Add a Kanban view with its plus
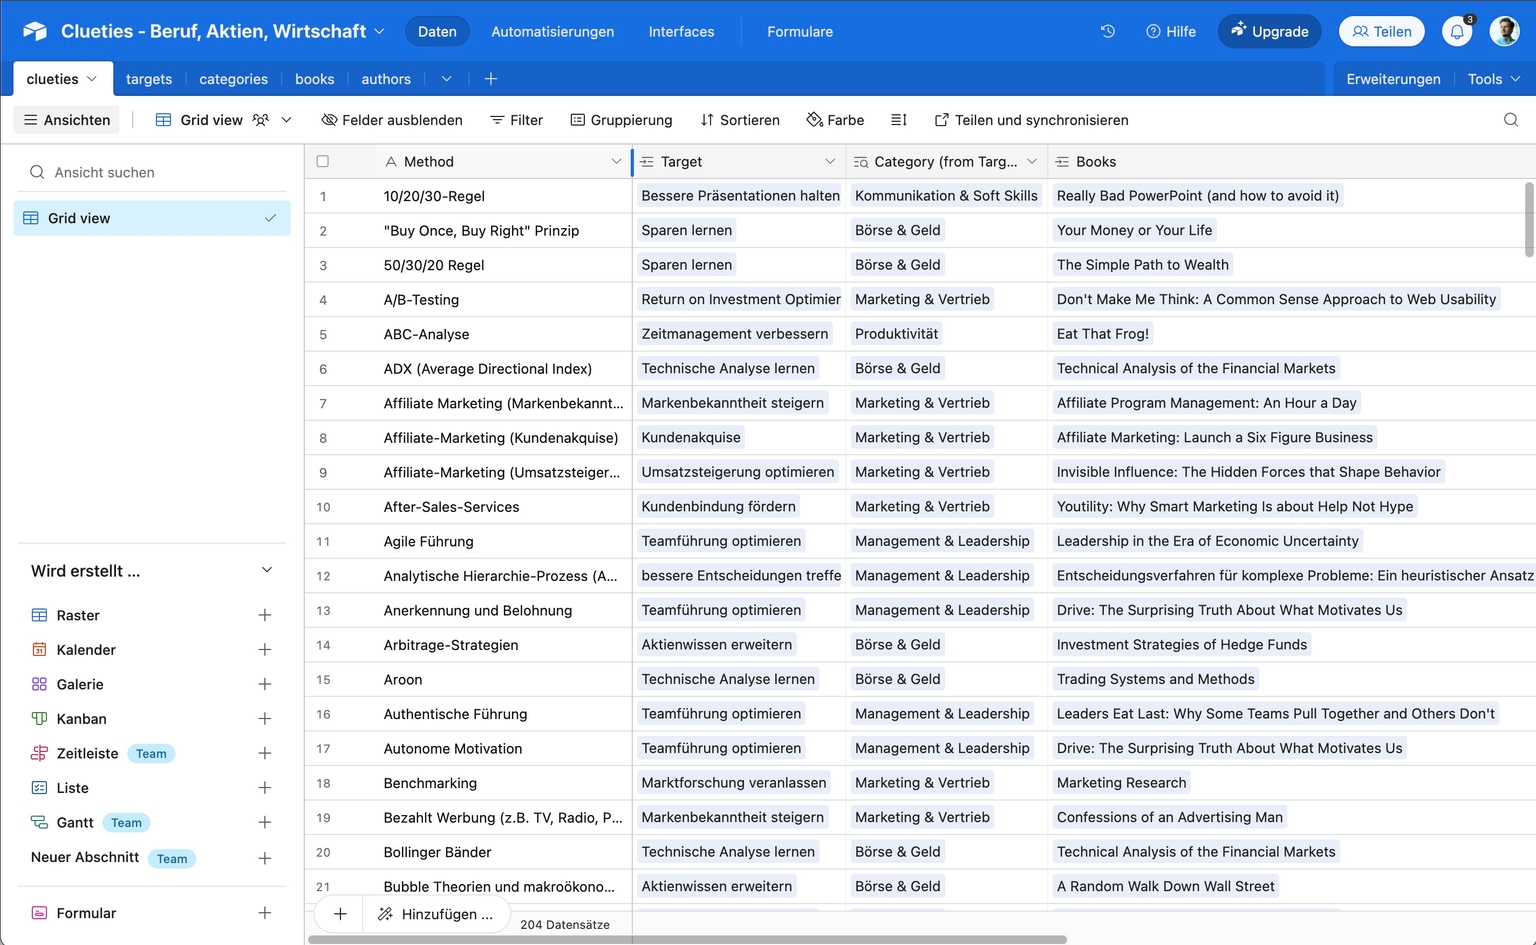The image size is (1536, 945). pyautogui.click(x=265, y=719)
